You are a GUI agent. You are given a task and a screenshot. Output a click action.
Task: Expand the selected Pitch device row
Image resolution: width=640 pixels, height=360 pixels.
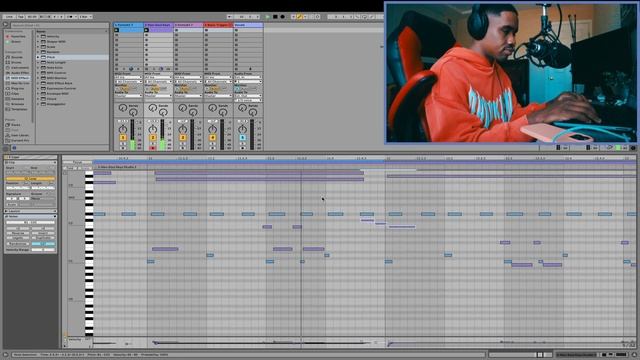pos(38,57)
